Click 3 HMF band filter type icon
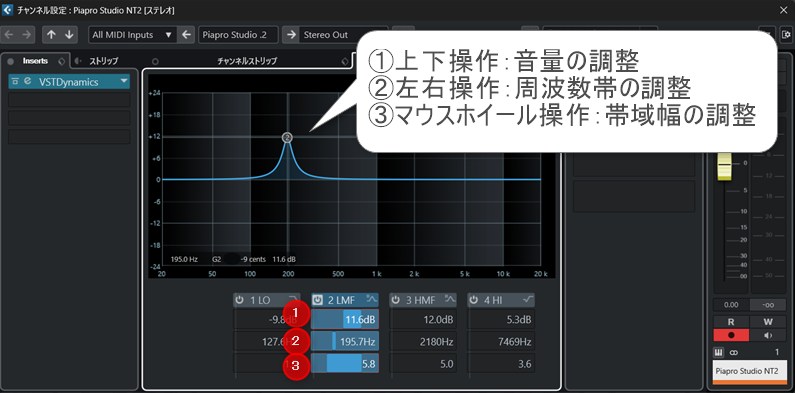 pos(450,299)
